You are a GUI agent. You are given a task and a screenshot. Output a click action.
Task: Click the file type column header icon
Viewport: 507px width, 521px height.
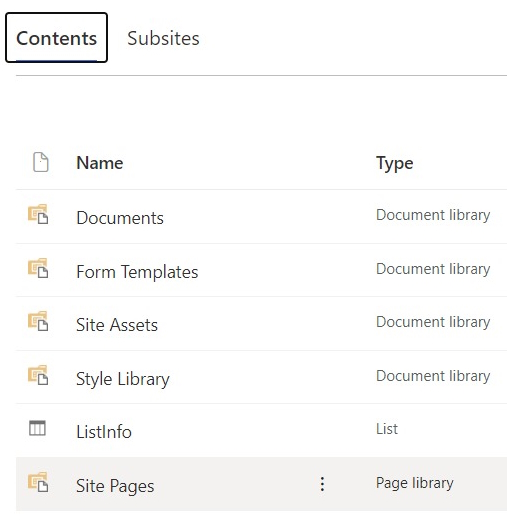(x=41, y=162)
